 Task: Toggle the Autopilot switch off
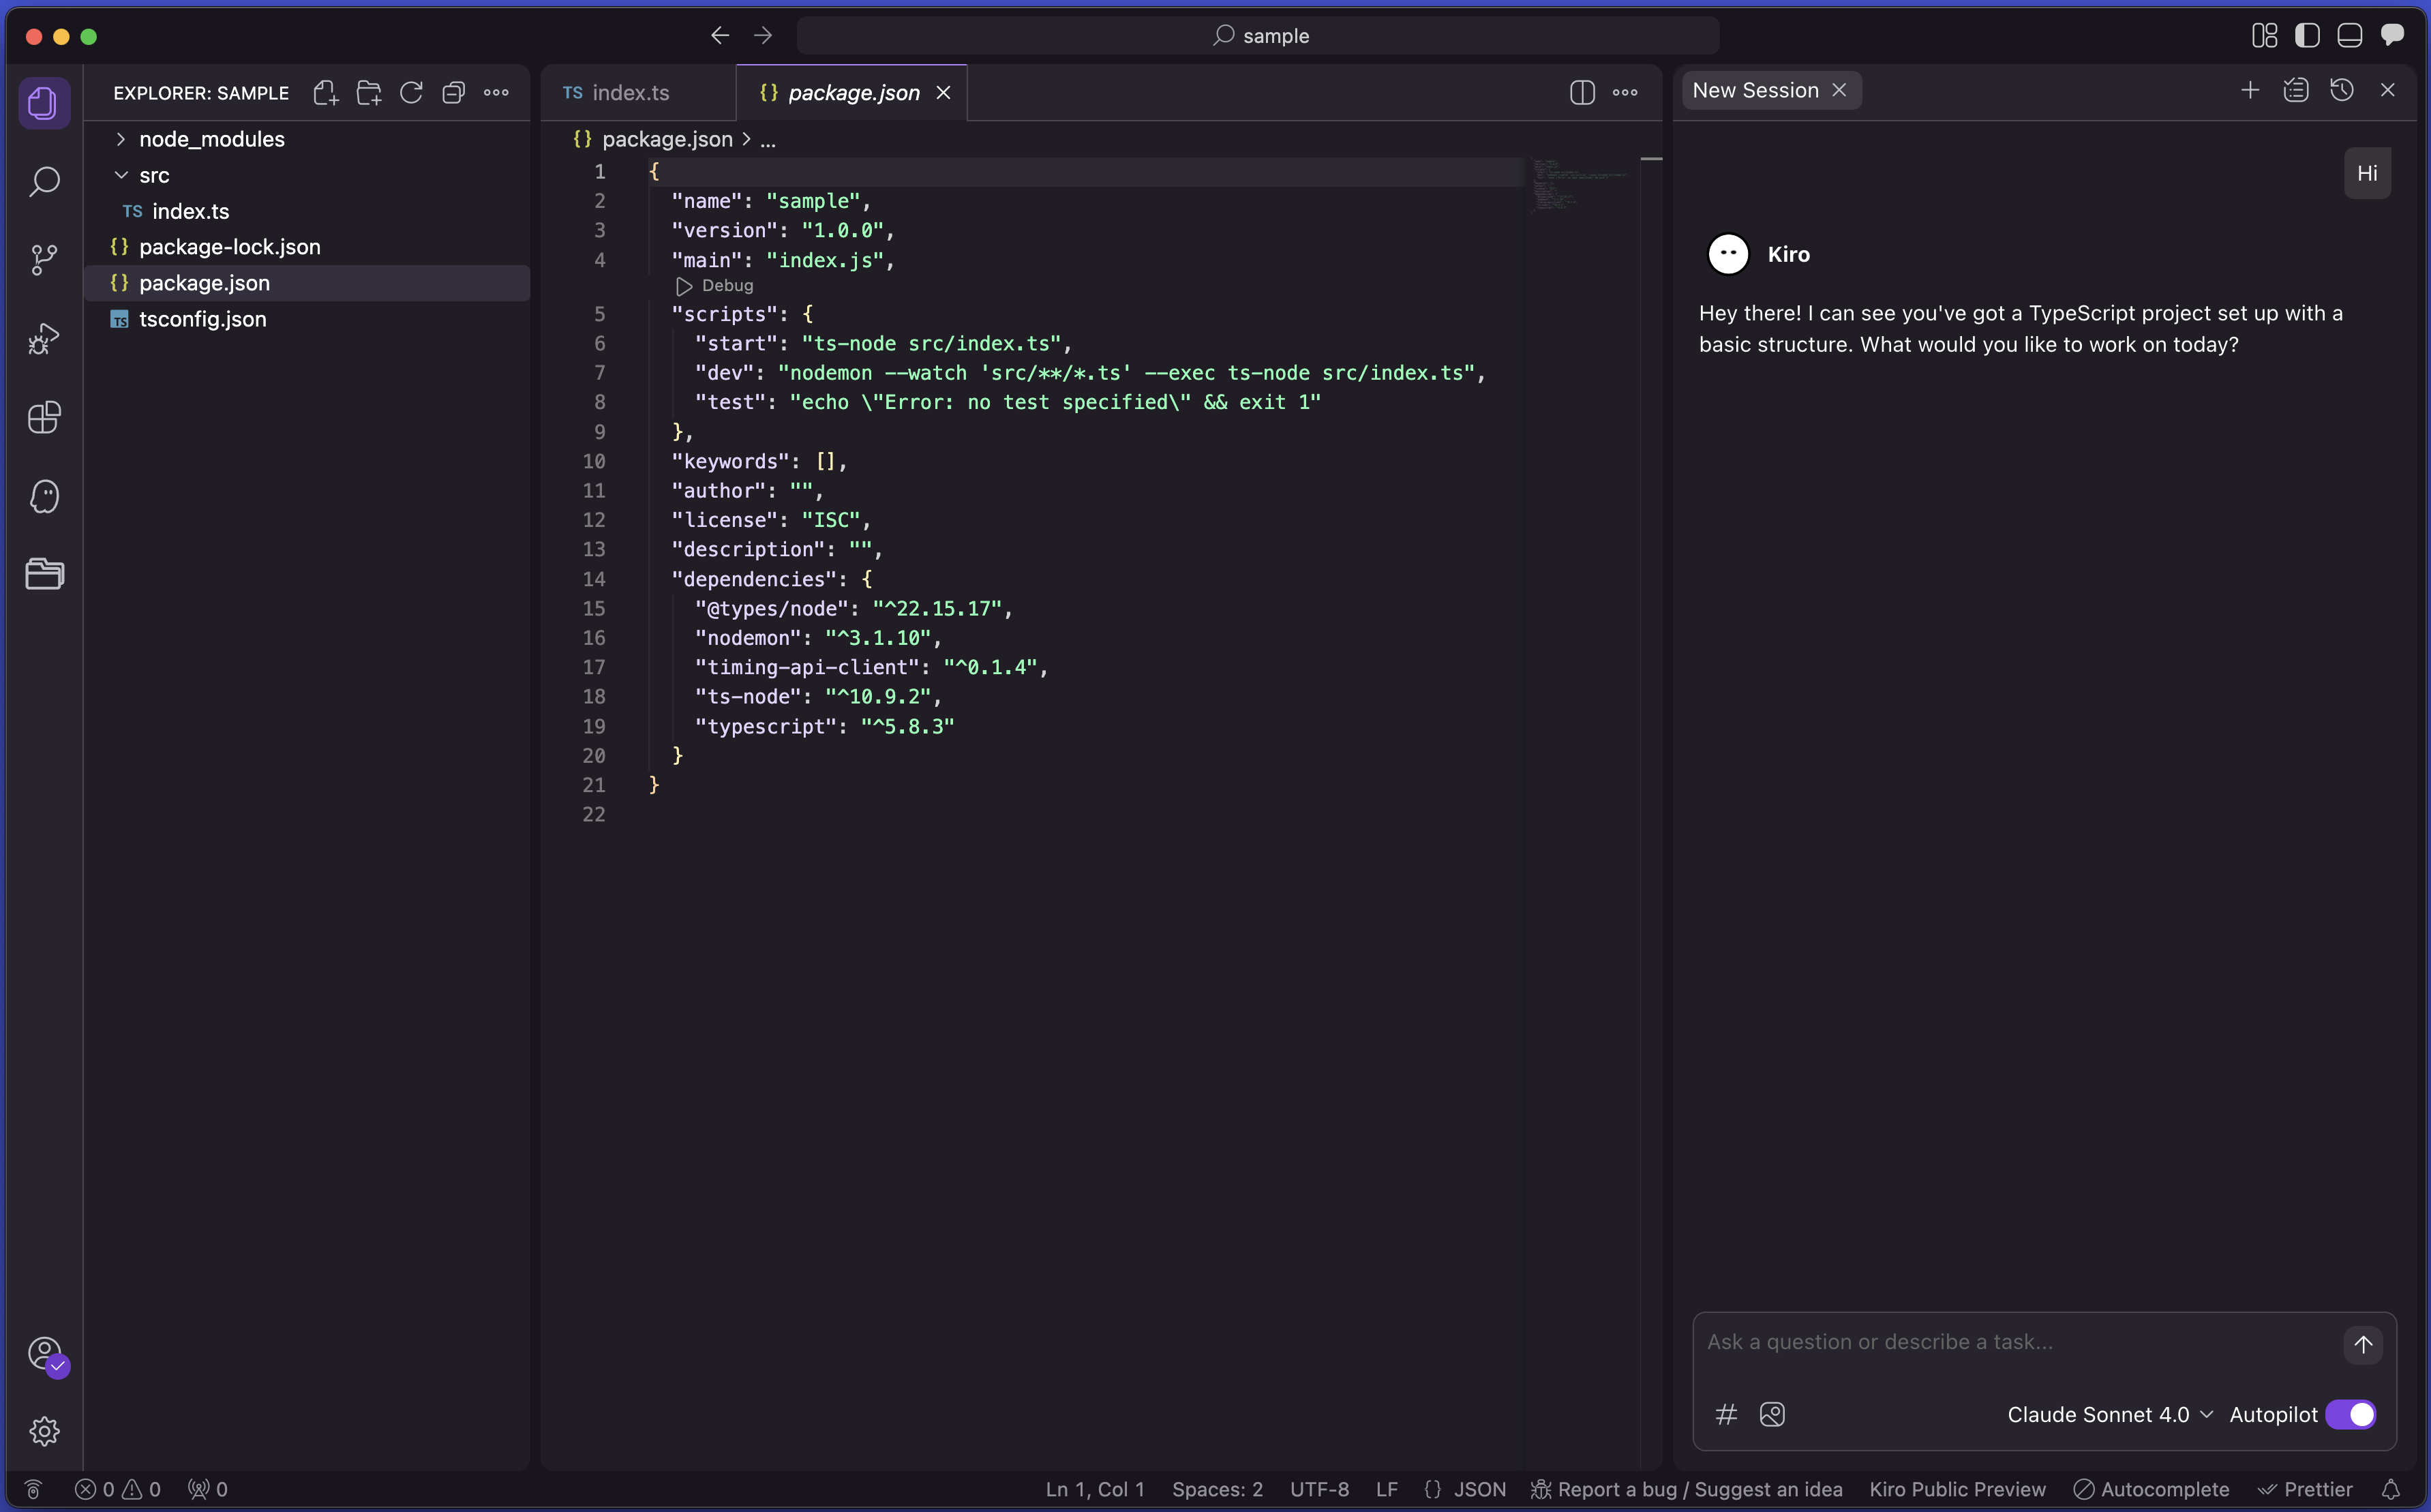[2350, 1414]
